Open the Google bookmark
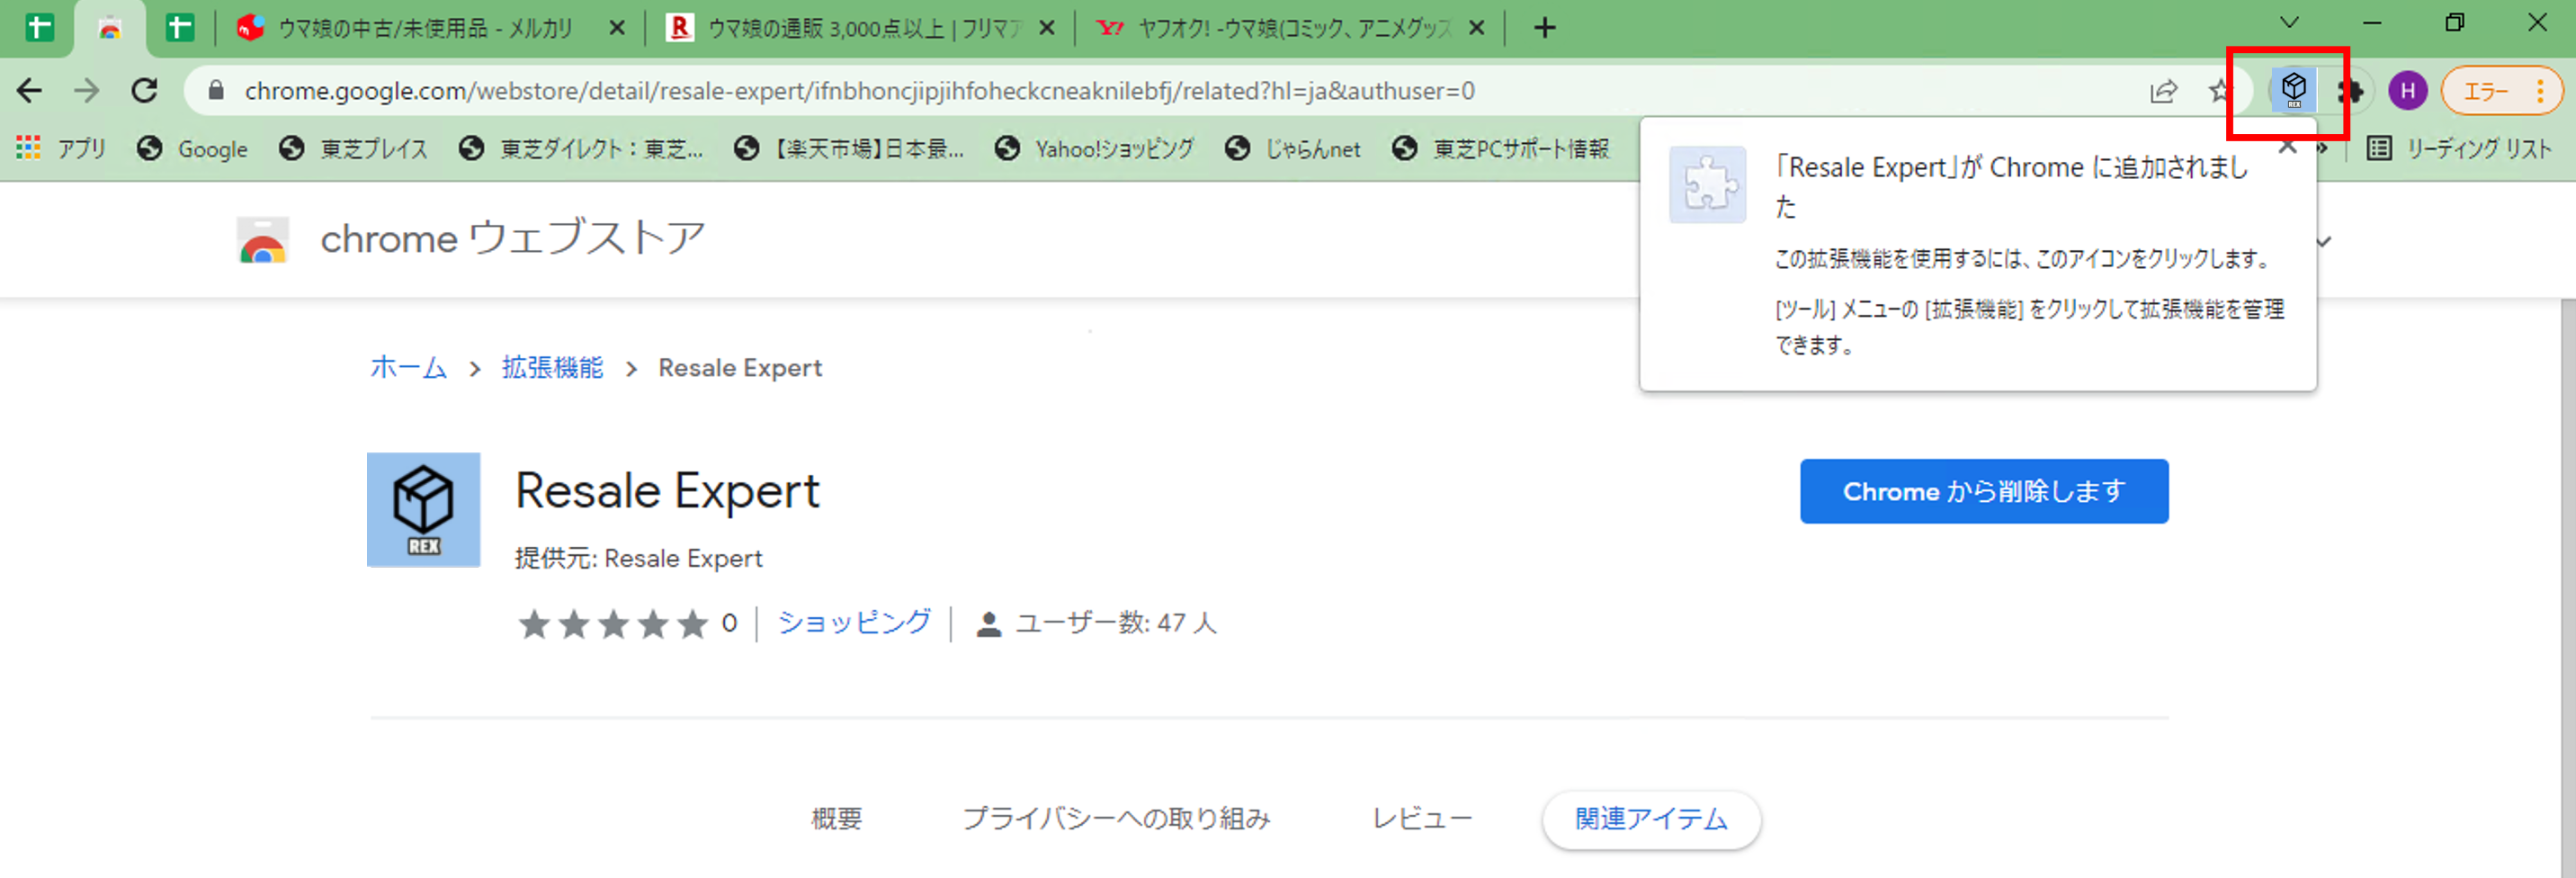This screenshot has height=878, width=2576. pos(192,149)
